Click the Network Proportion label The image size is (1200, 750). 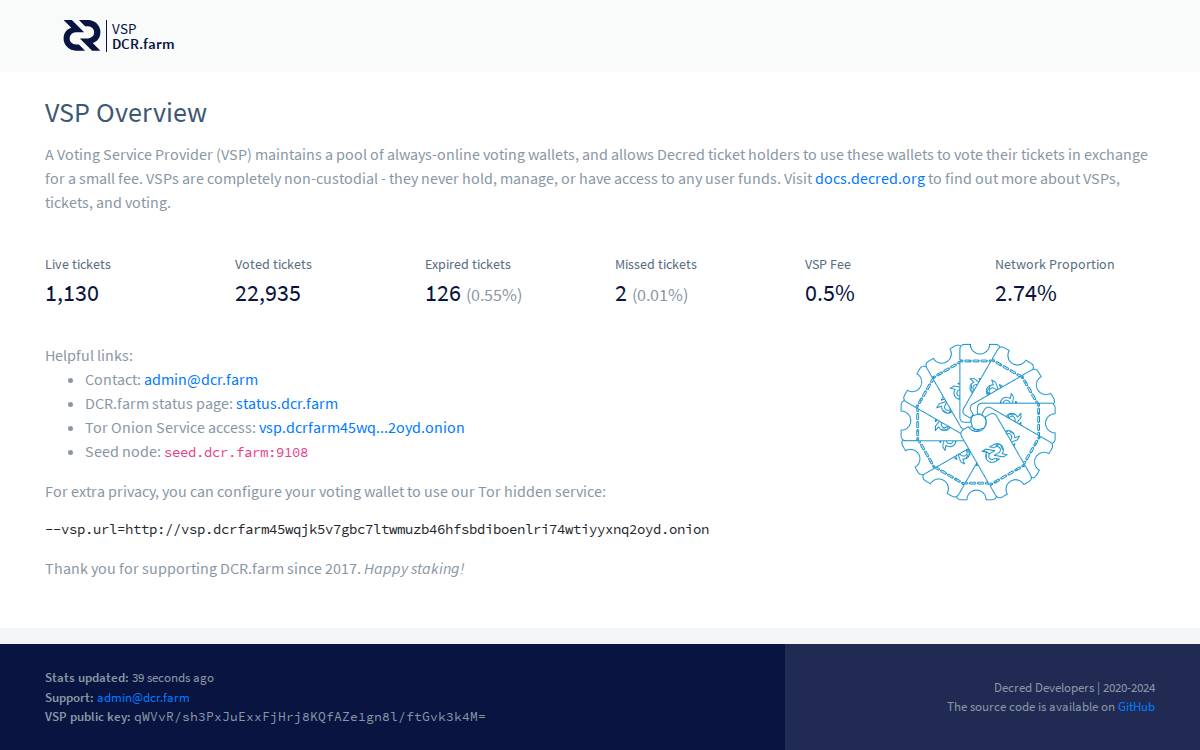[1054, 265]
